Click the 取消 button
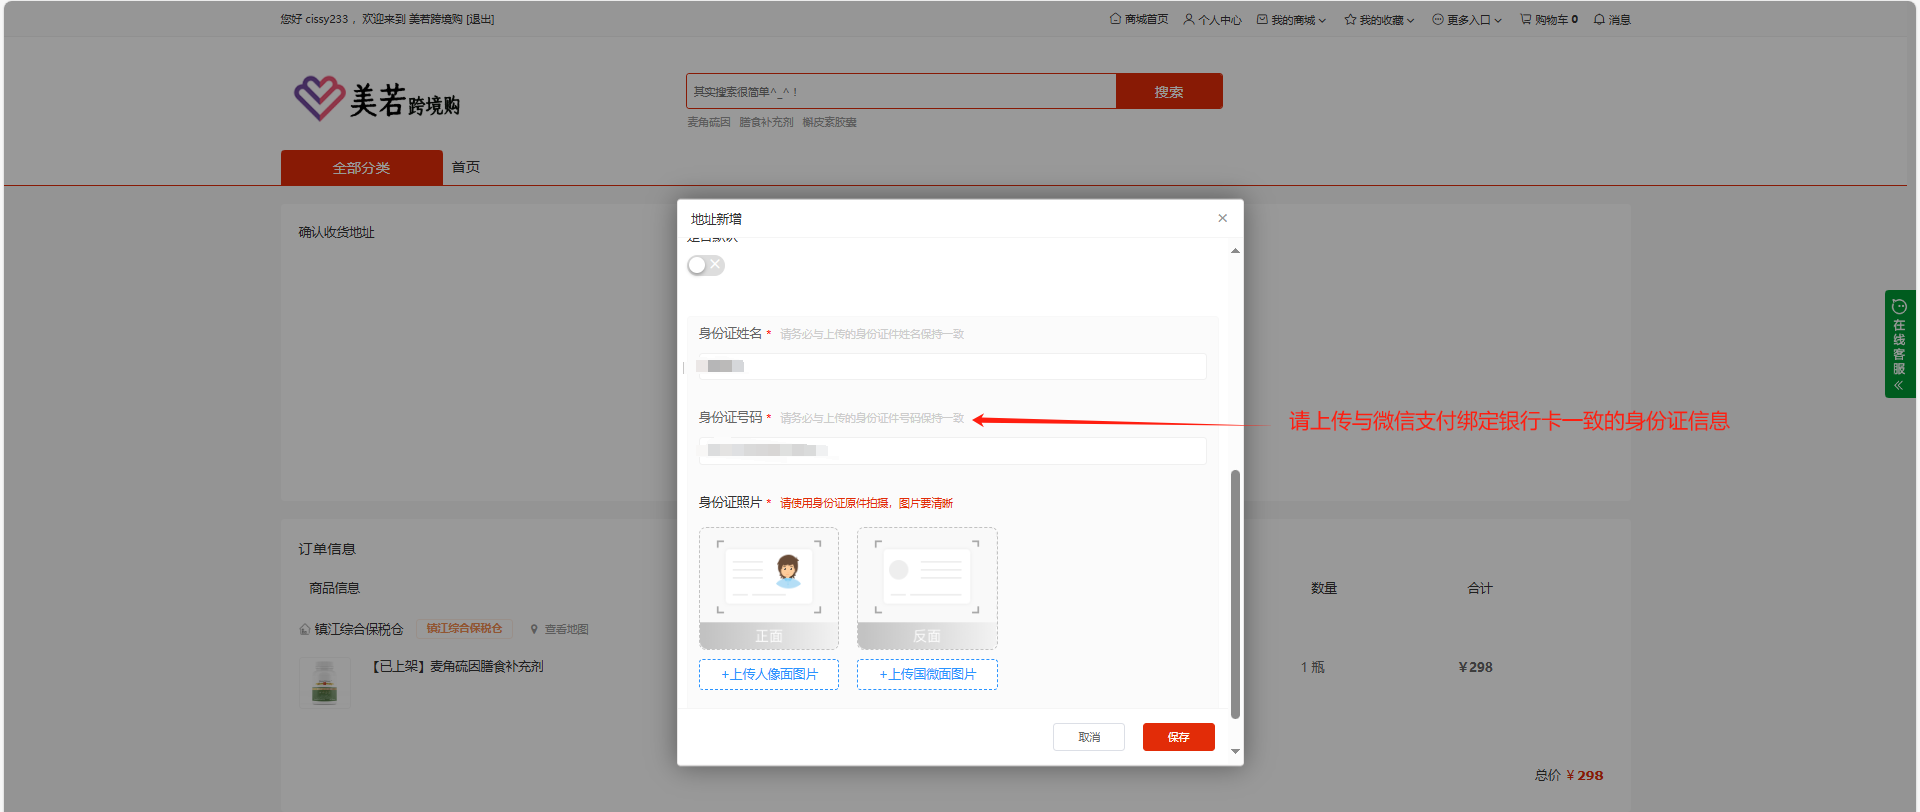Image resolution: width=1920 pixels, height=812 pixels. tap(1088, 737)
